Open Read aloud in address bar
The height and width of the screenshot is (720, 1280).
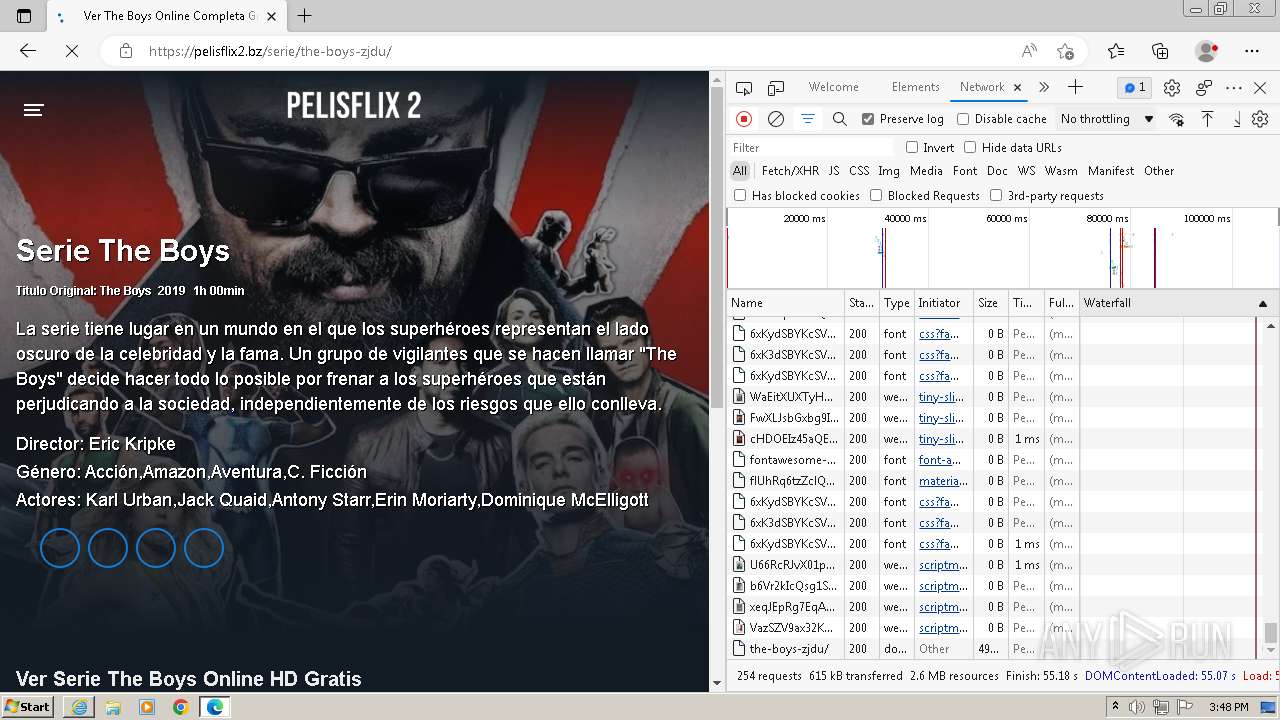pos(1029,51)
